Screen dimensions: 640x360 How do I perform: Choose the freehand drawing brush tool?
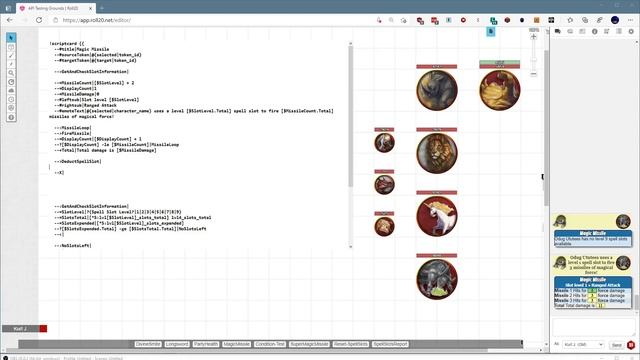click(11, 56)
